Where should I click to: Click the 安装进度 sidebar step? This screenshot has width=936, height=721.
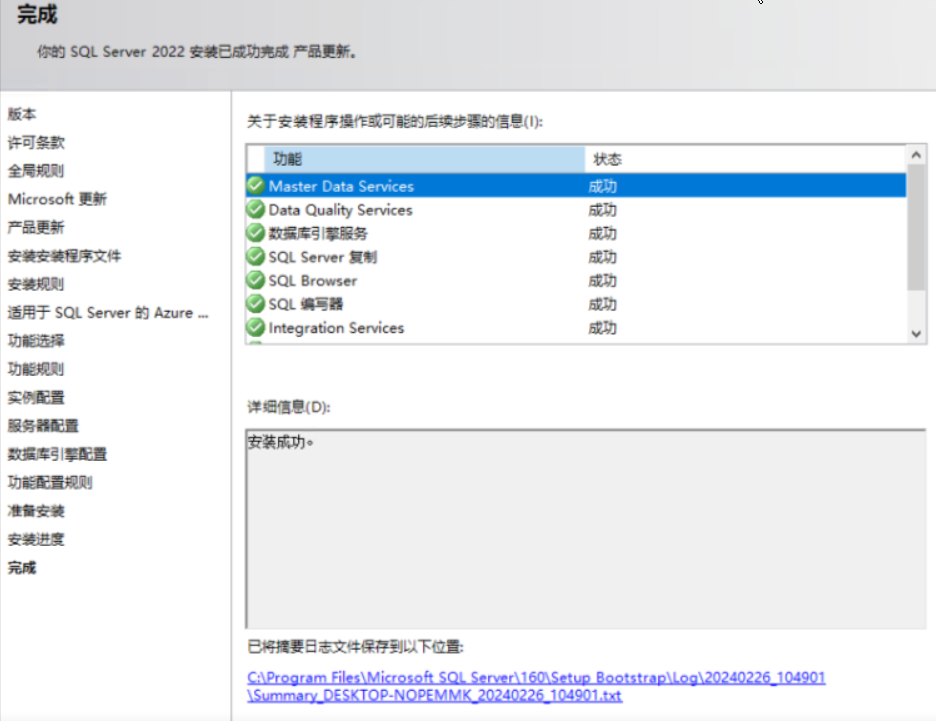click(36, 539)
